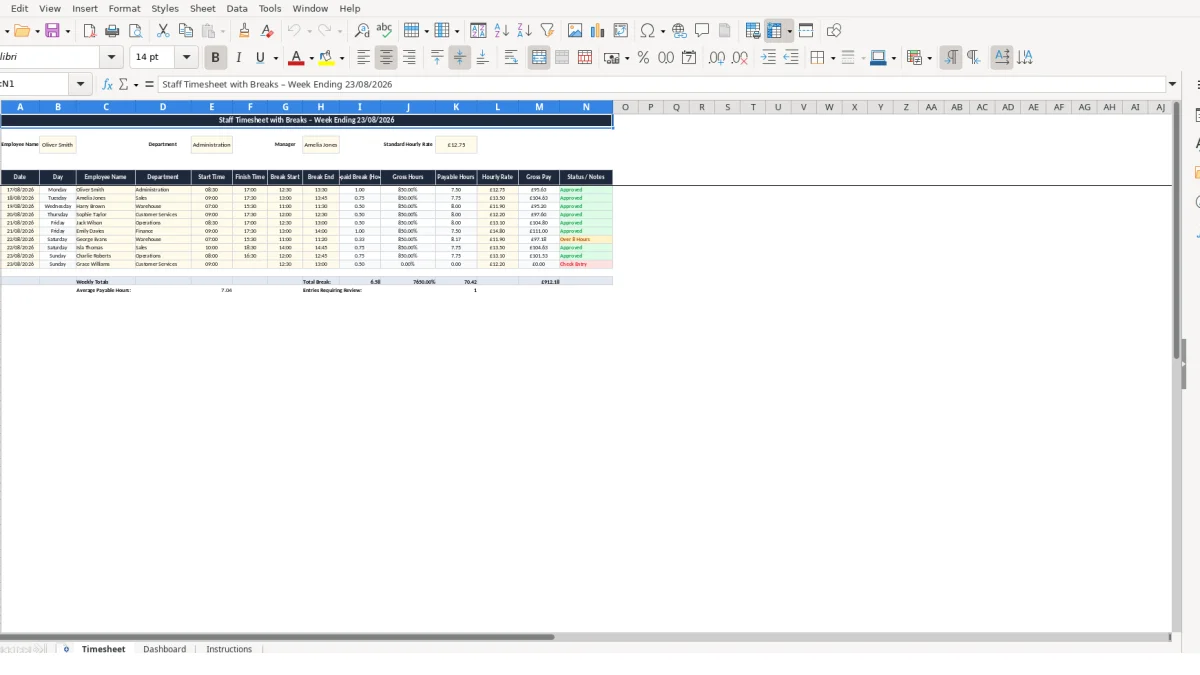Toggle the AutoFilter funnel icon
This screenshot has width=1200, height=675.
(x=547, y=31)
